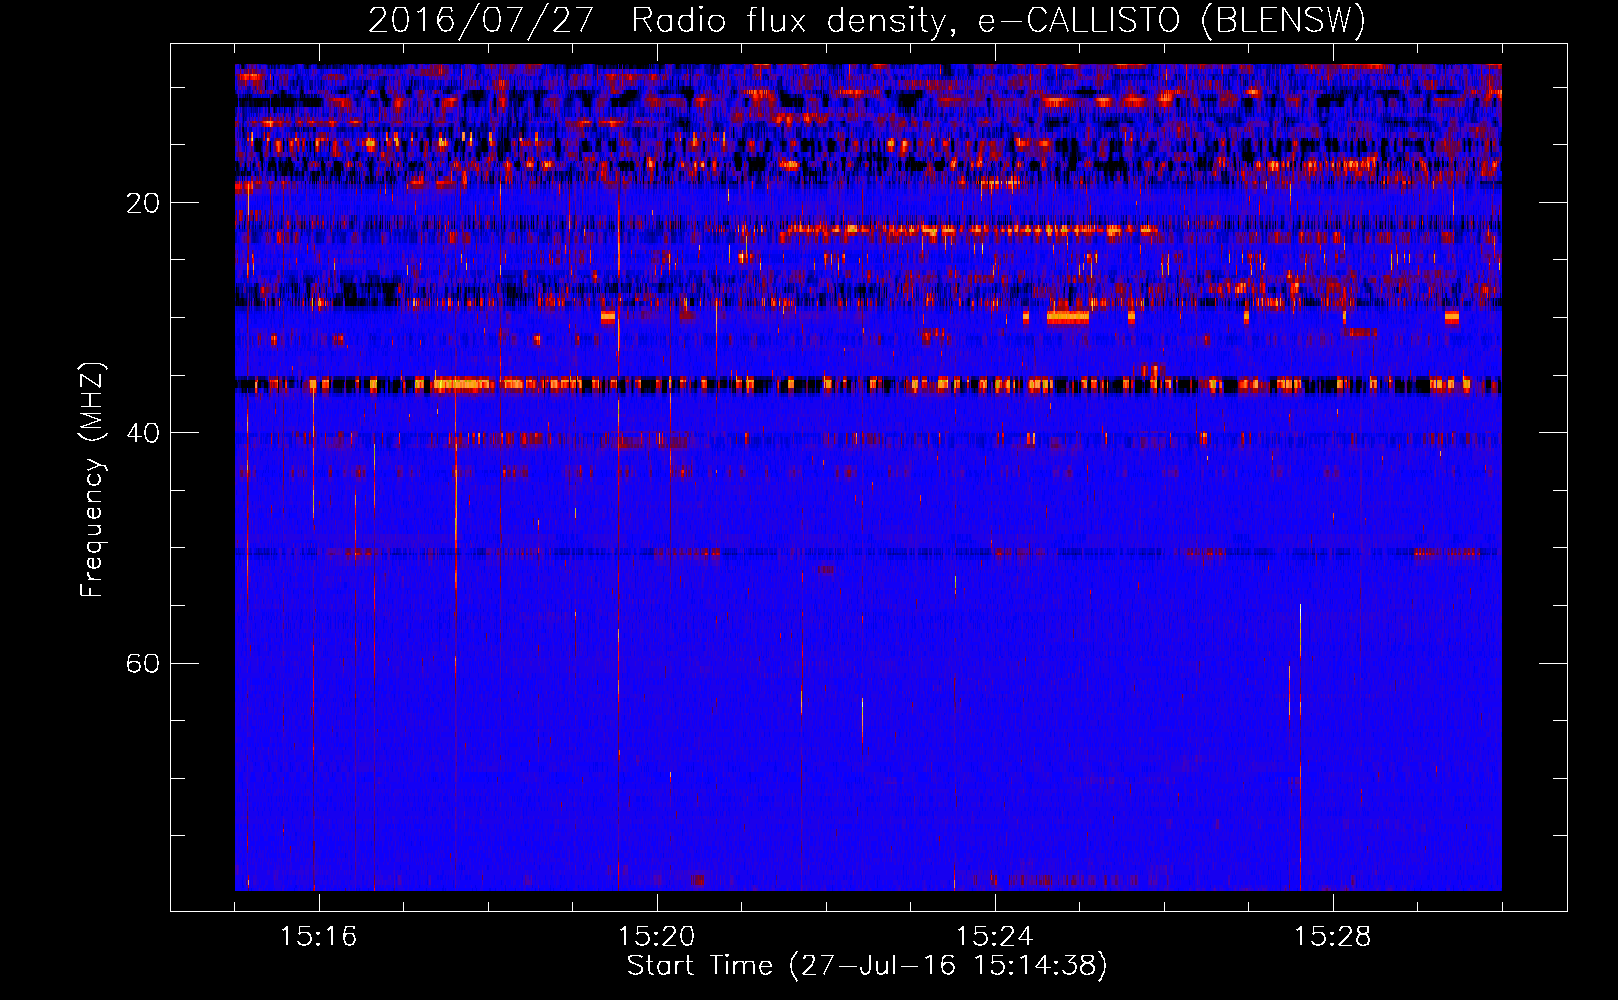1618x1000 pixels.
Task: Click the Start Time axis caption
Action: (867, 966)
